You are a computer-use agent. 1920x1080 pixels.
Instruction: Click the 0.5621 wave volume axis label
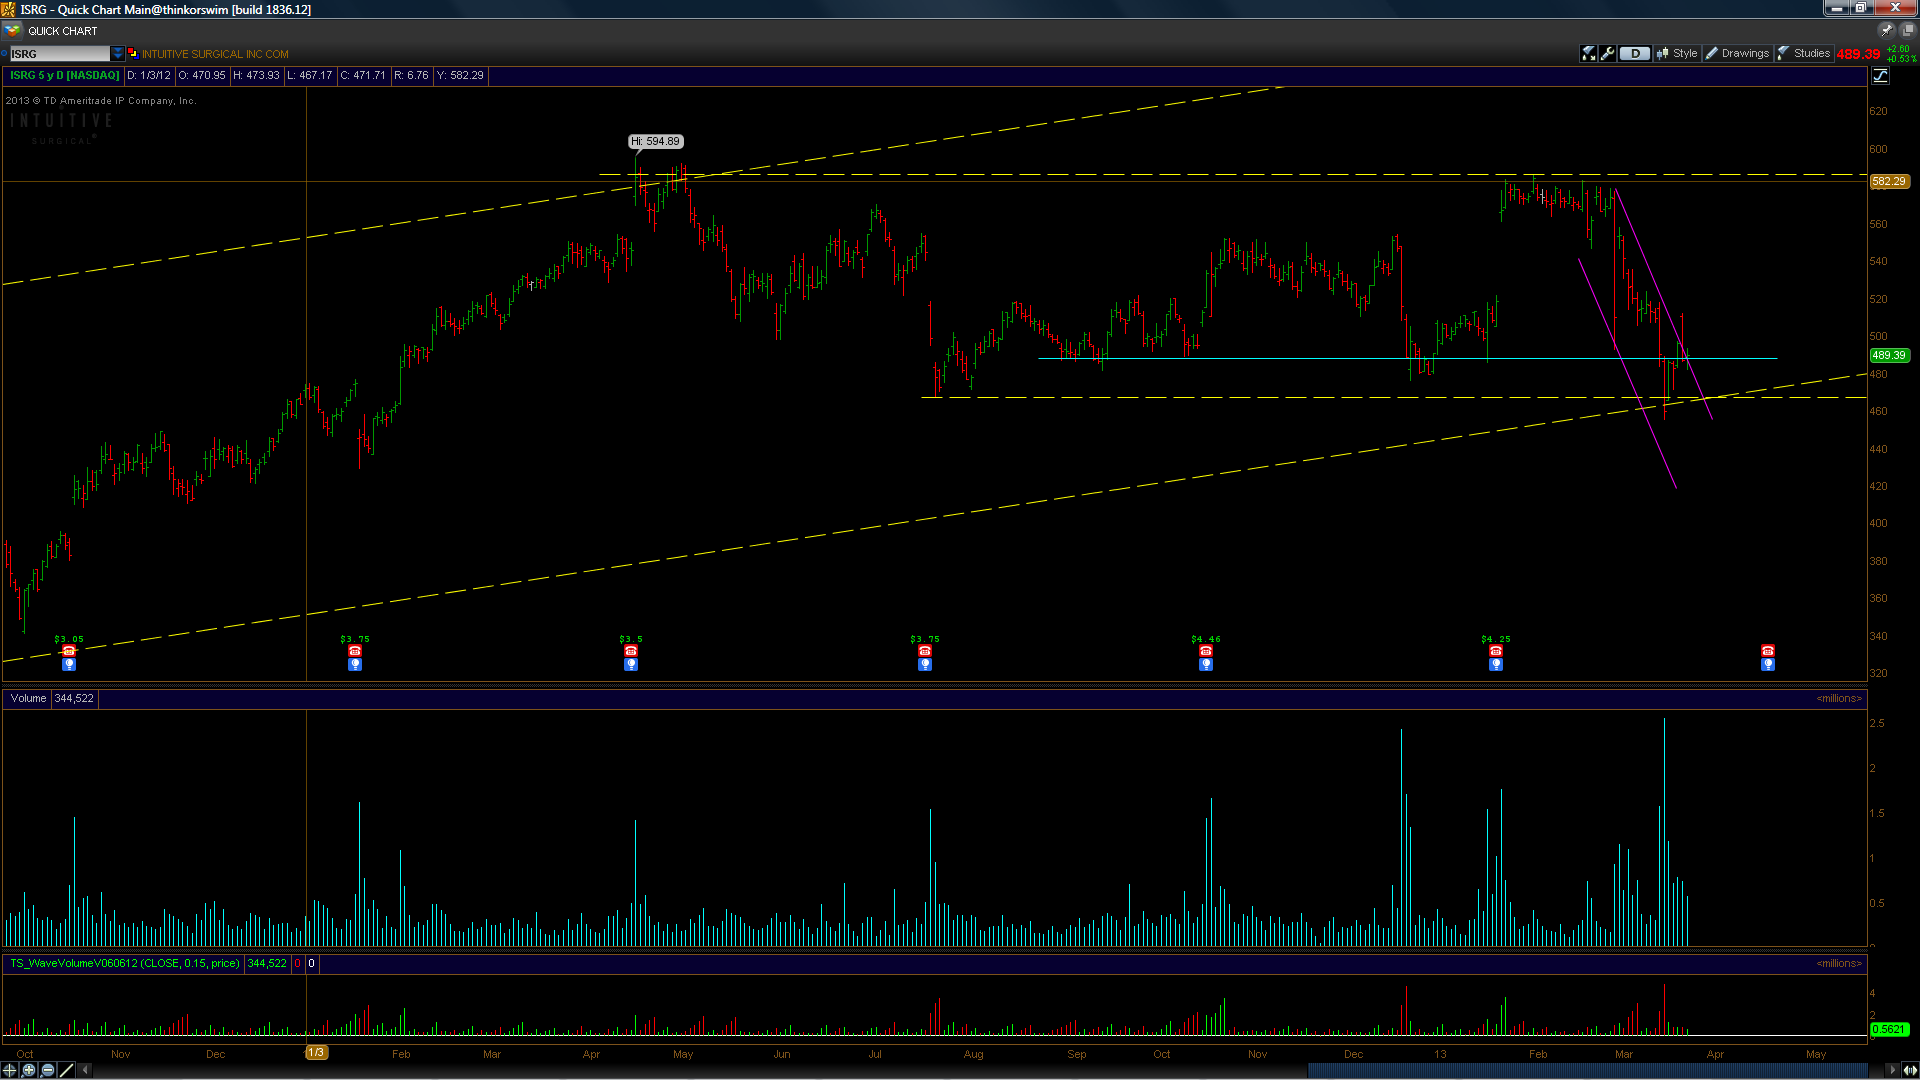[x=1889, y=1029]
